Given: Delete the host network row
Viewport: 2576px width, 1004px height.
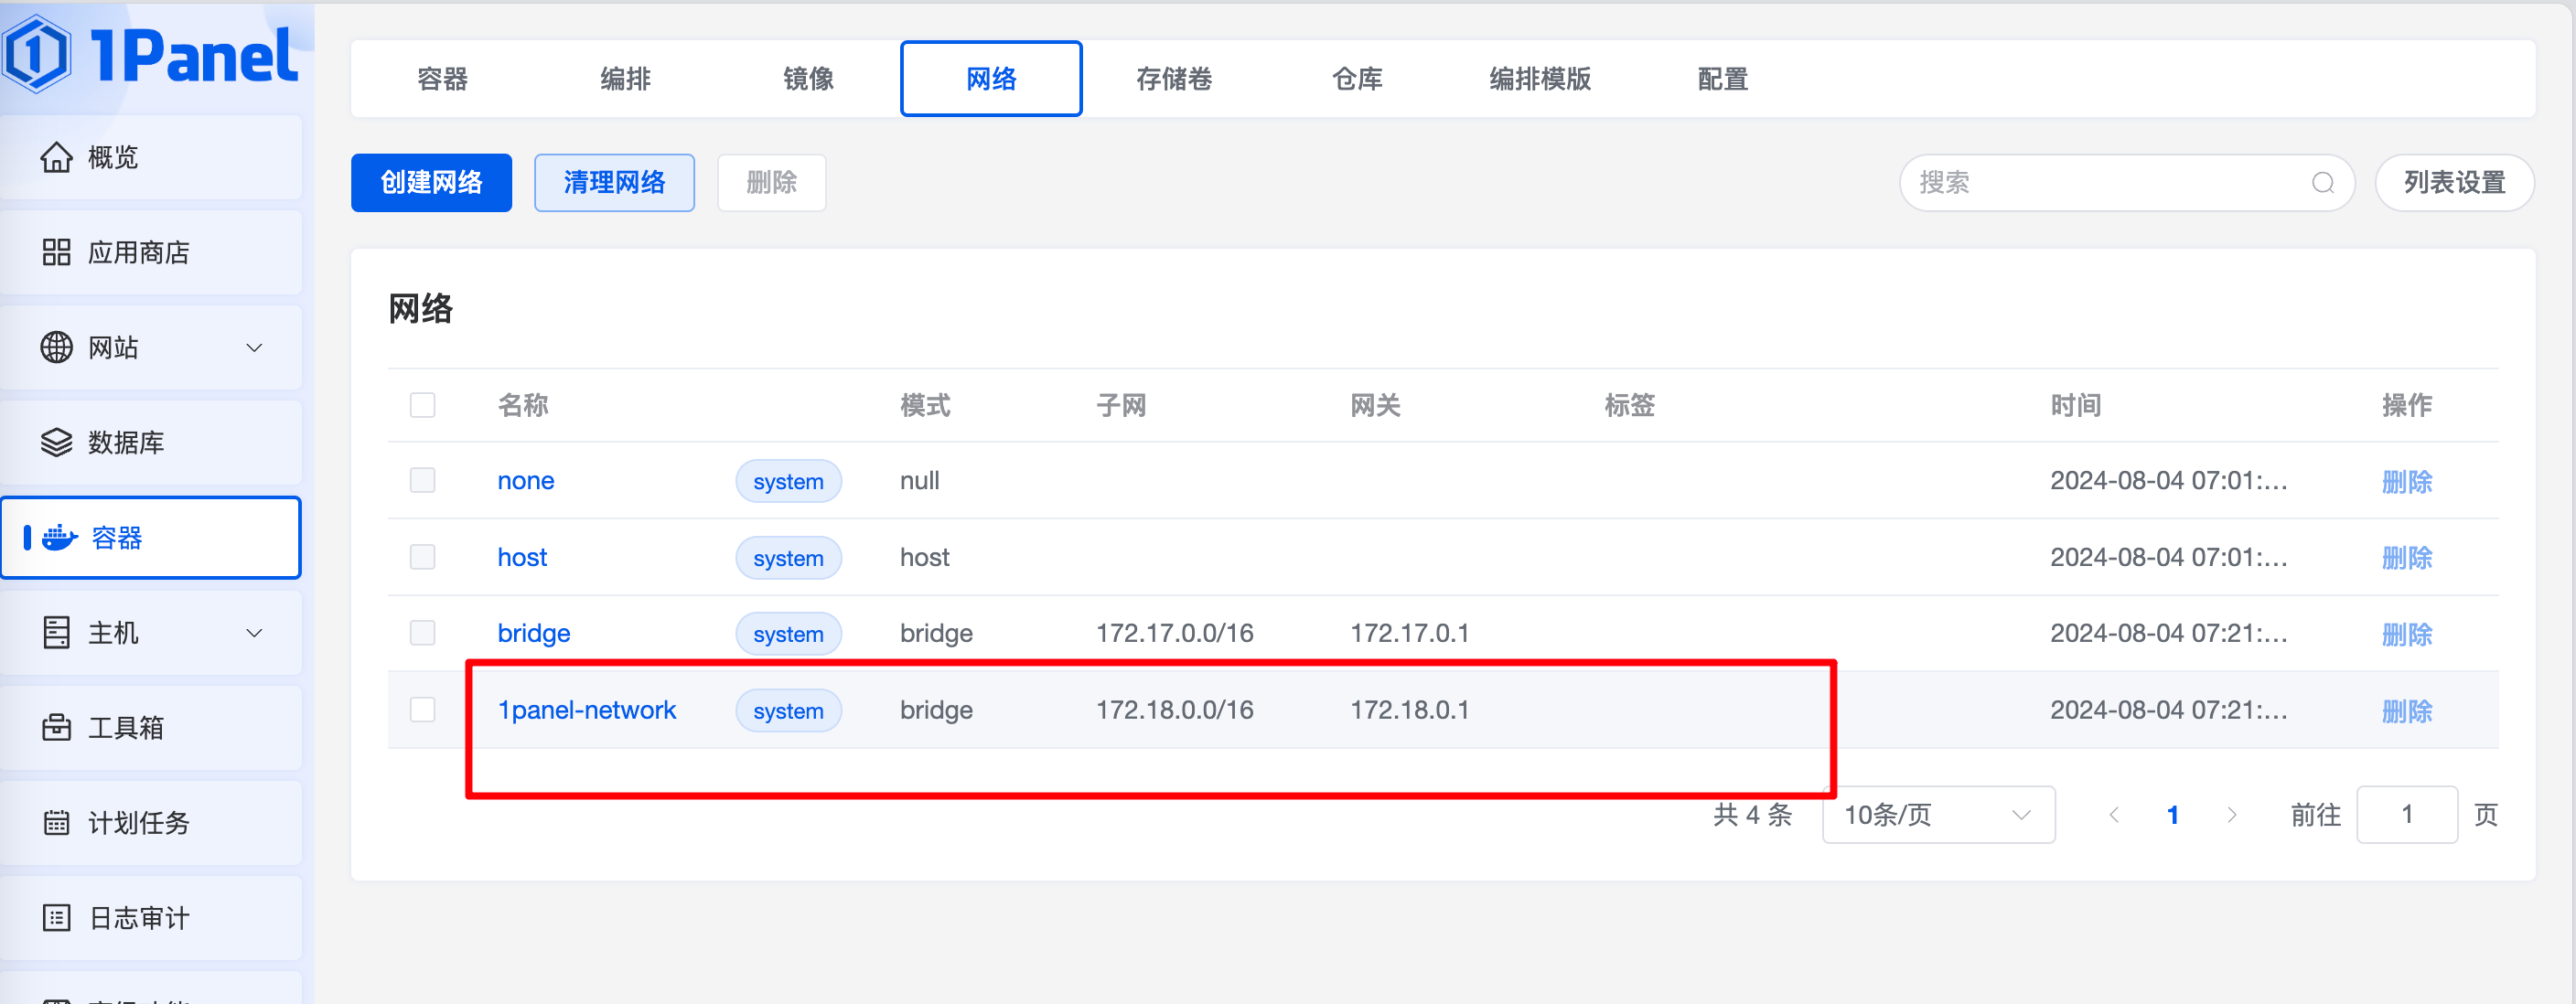Looking at the screenshot, I should pyautogui.click(x=2407, y=558).
